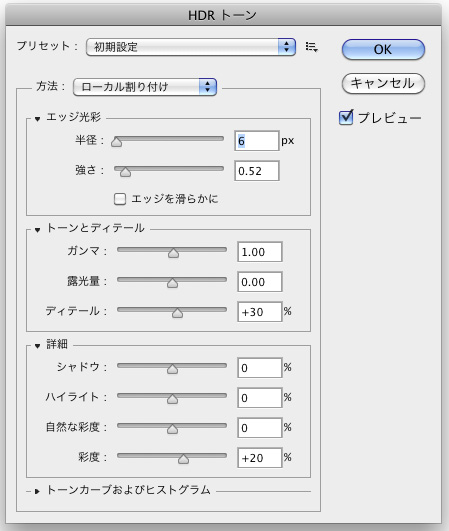The height and width of the screenshot is (531, 449).
Task: Open the プリセット dropdown showing 初期設定
Action: pos(191,47)
